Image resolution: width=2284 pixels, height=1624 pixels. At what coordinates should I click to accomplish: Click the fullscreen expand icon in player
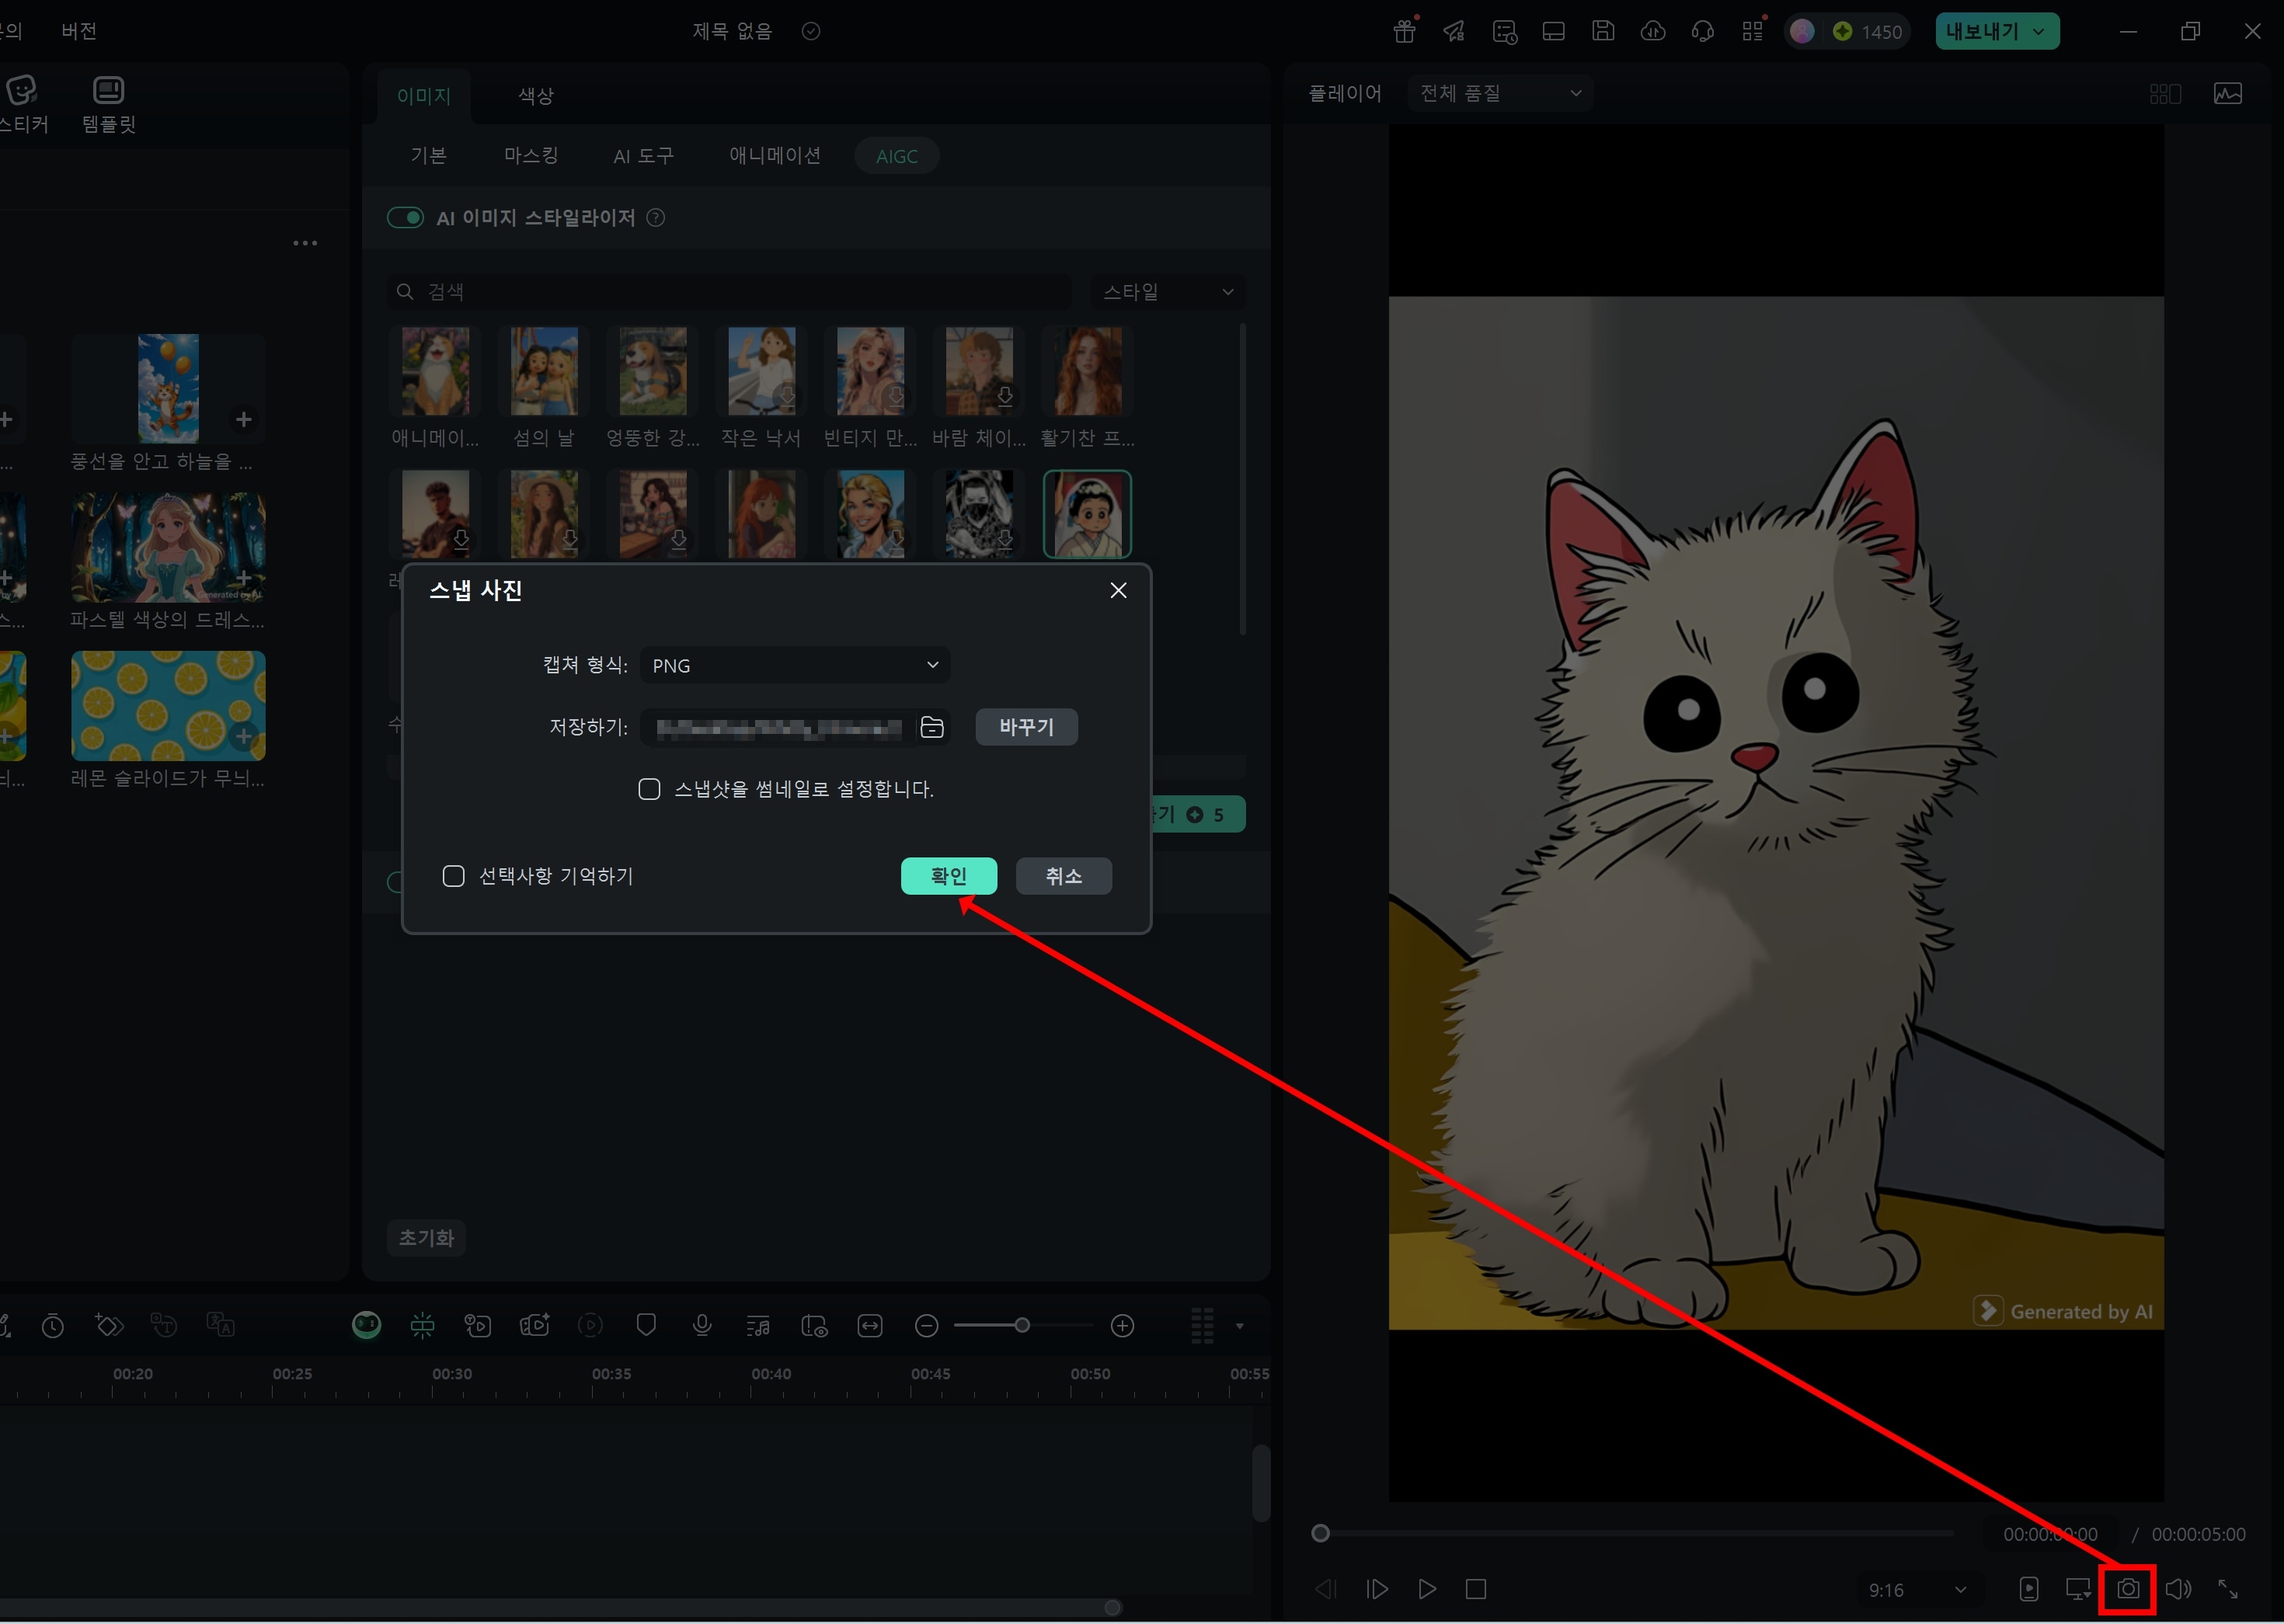click(2228, 1589)
